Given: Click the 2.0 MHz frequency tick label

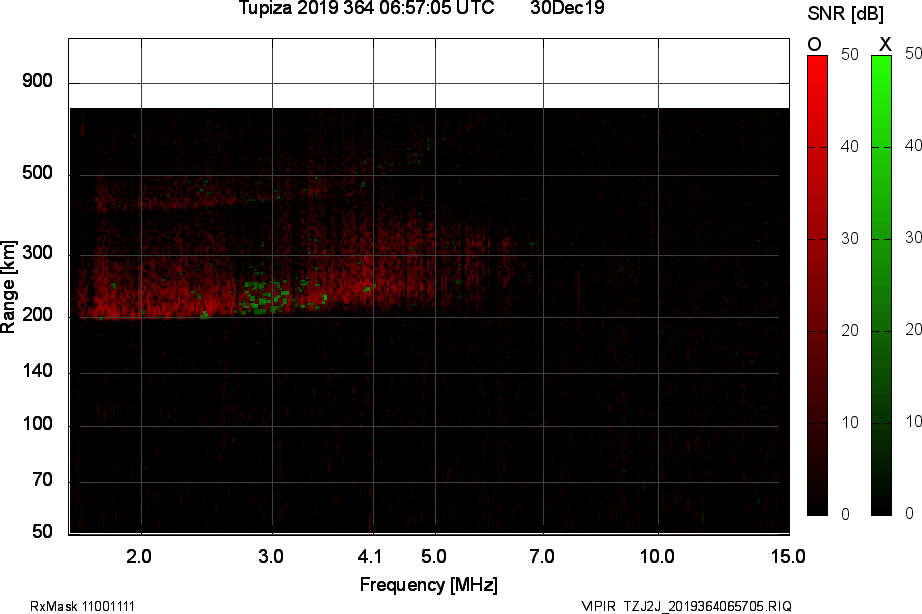Looking at the screenshot, I should [139, 556].
